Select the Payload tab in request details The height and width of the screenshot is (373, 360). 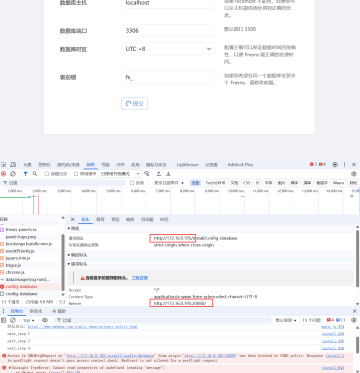click(x=100, y=219)
